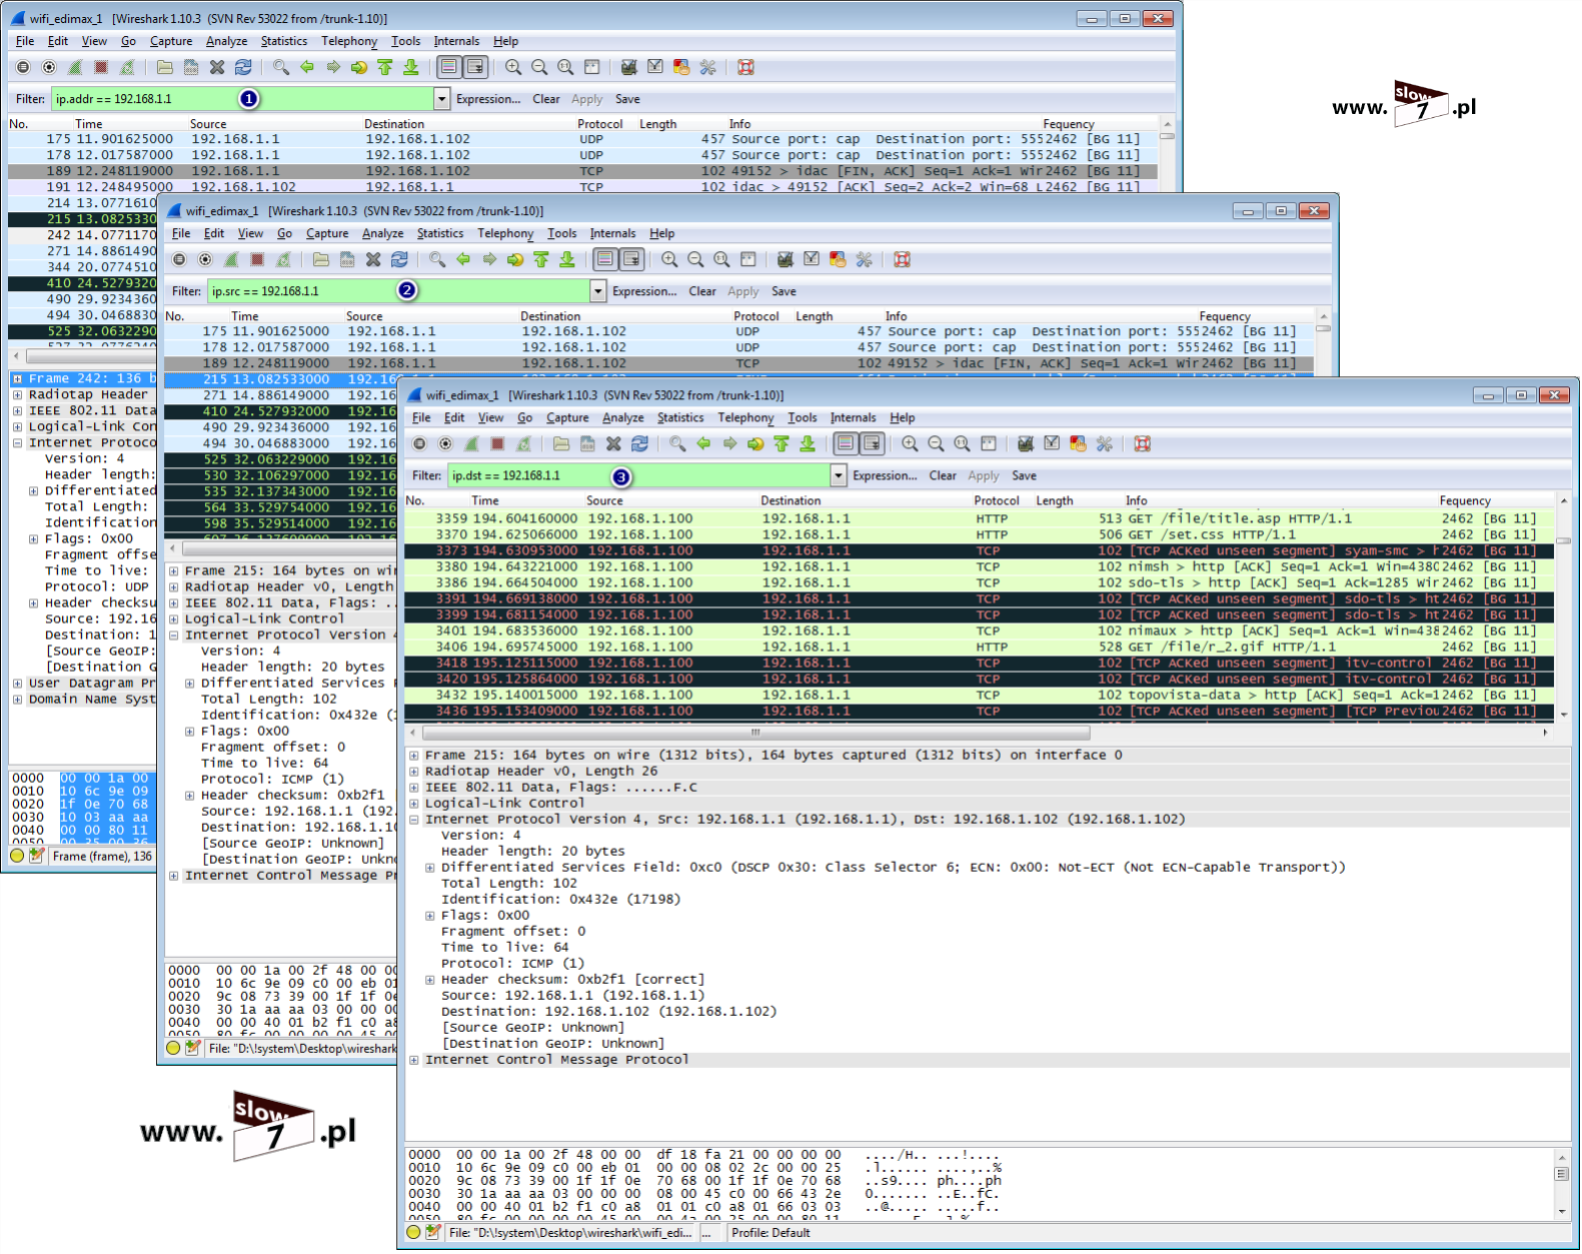The width and height of the screenshot is (1582, 1254).
Task: Open expert info from ip.dst window status bar
Action: 413,1233
